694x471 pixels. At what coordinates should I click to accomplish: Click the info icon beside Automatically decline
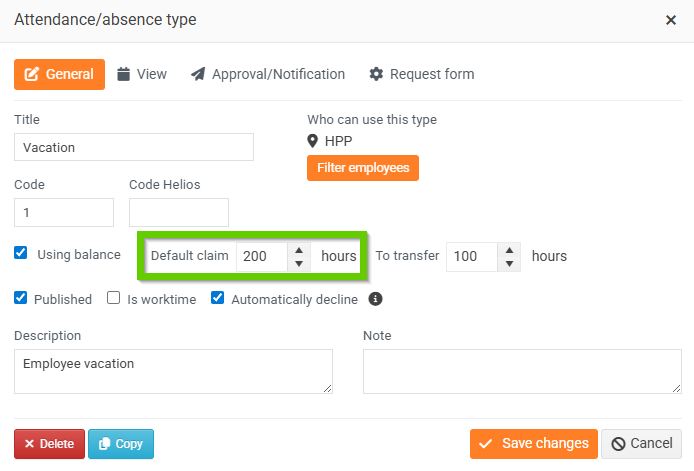376,299
